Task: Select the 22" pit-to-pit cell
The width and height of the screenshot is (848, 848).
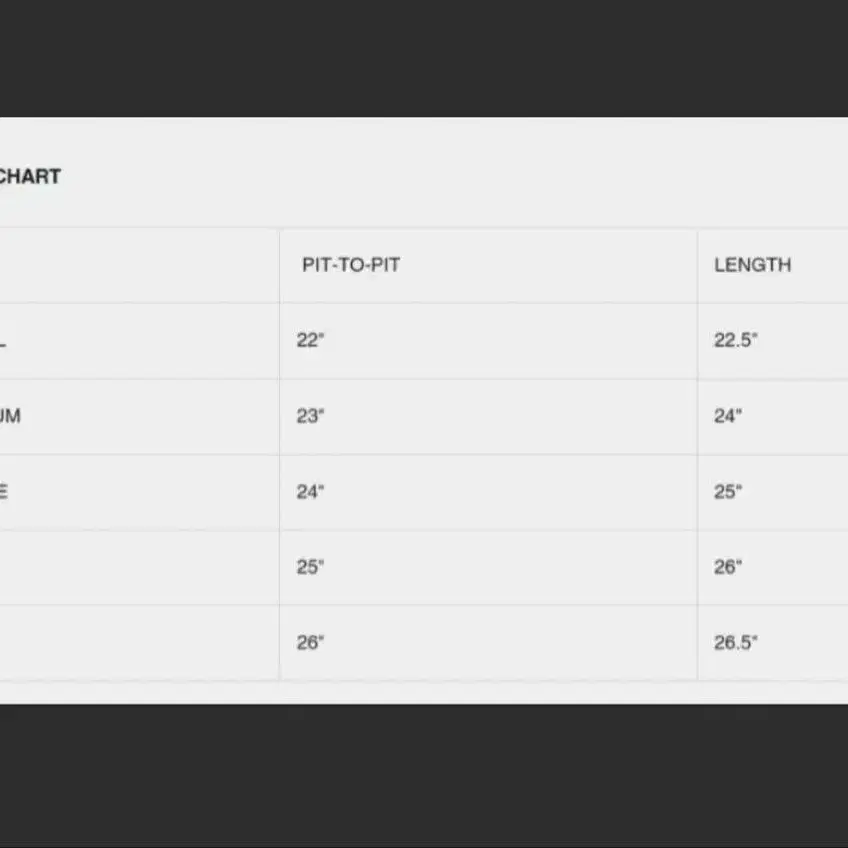Action: [310, 340]
